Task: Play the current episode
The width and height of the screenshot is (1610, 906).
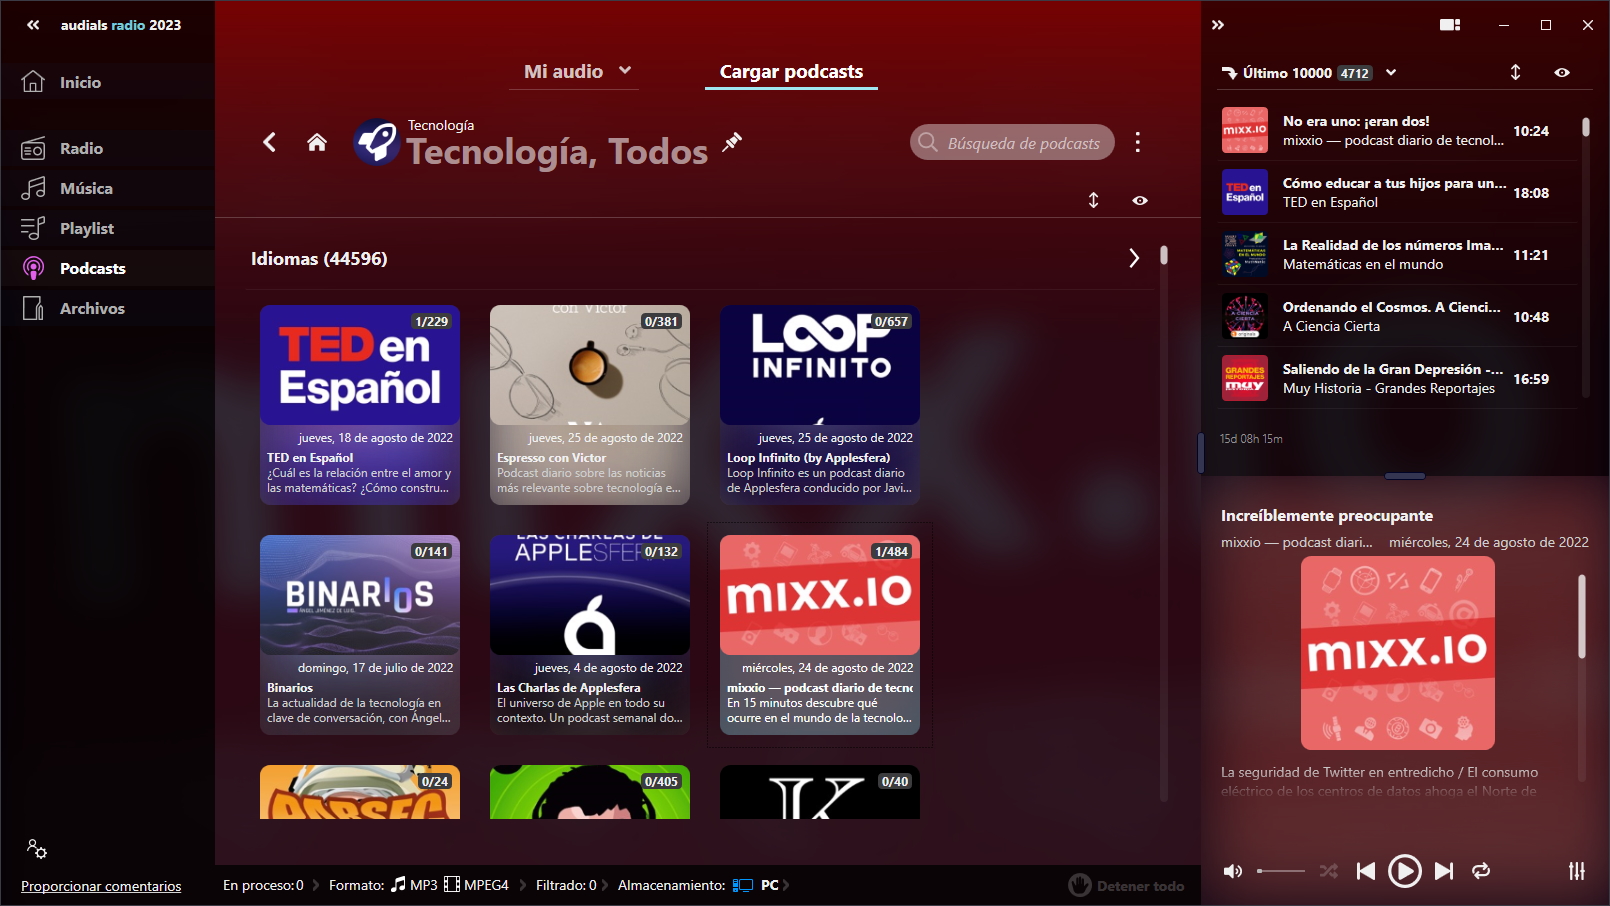Action: [1404, 871]
